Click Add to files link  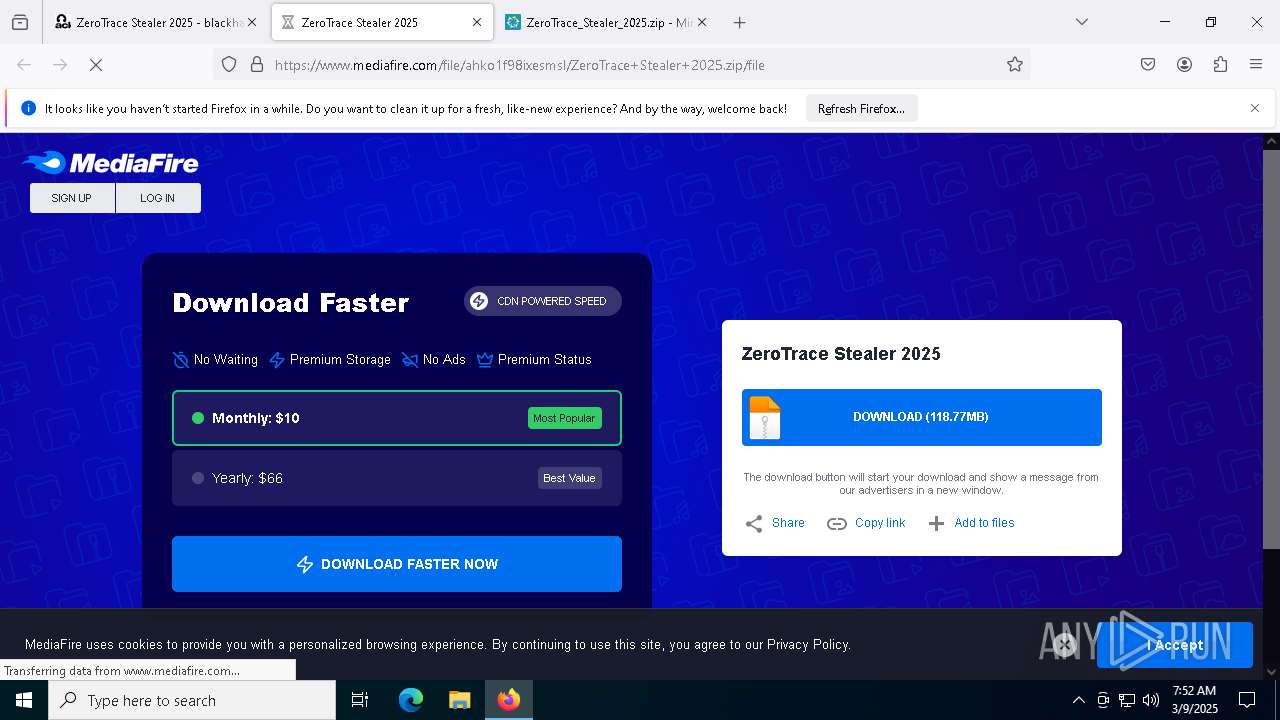[984, 523]
